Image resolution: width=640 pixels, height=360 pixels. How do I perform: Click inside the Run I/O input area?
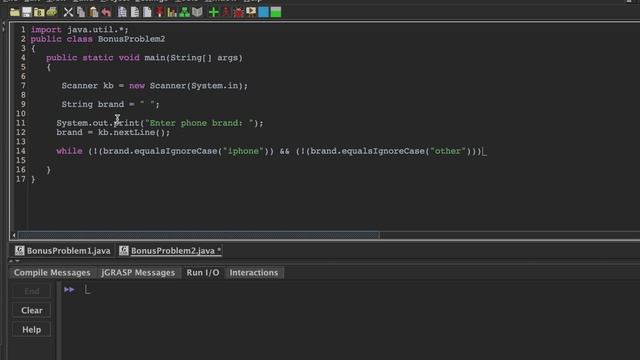coord(351,320)
